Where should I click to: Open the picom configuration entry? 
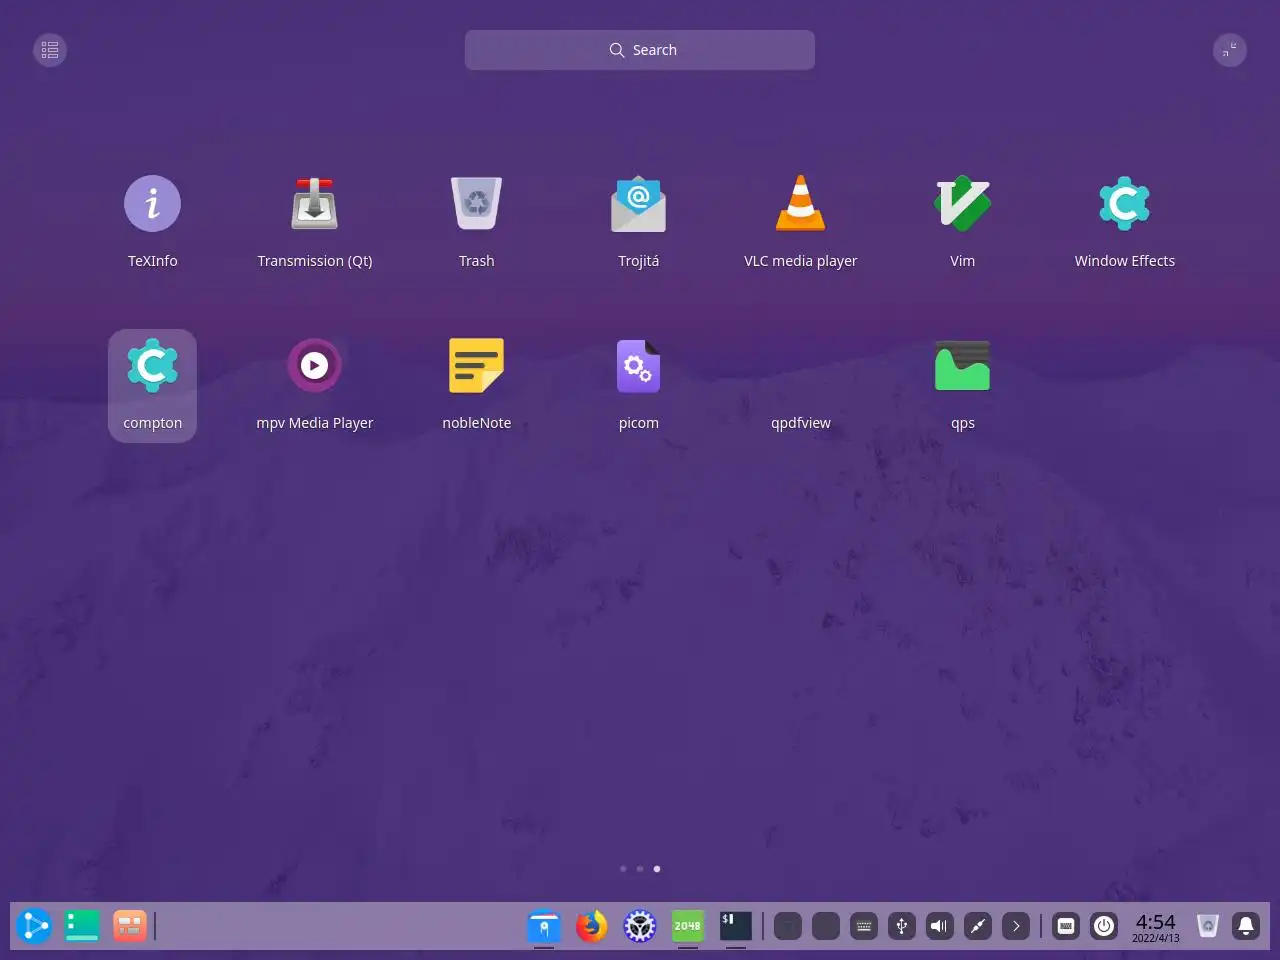tap(638, 365)
